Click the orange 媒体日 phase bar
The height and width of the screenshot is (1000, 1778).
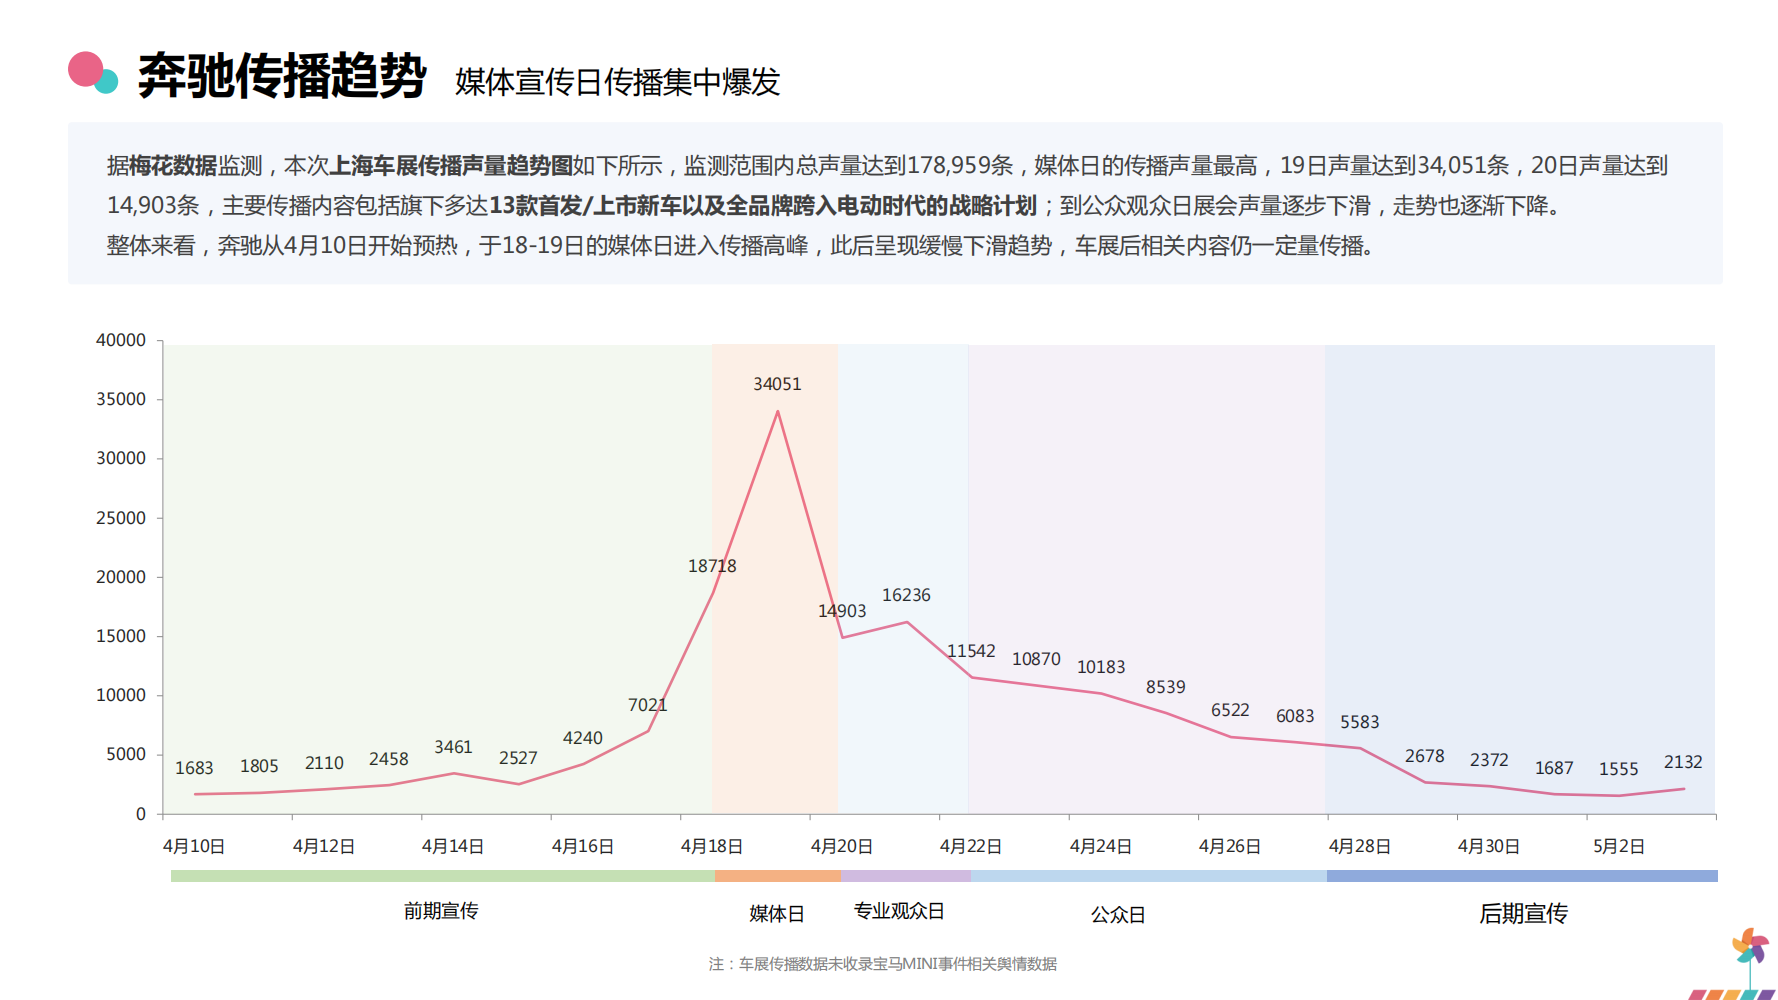coord(778,876)
